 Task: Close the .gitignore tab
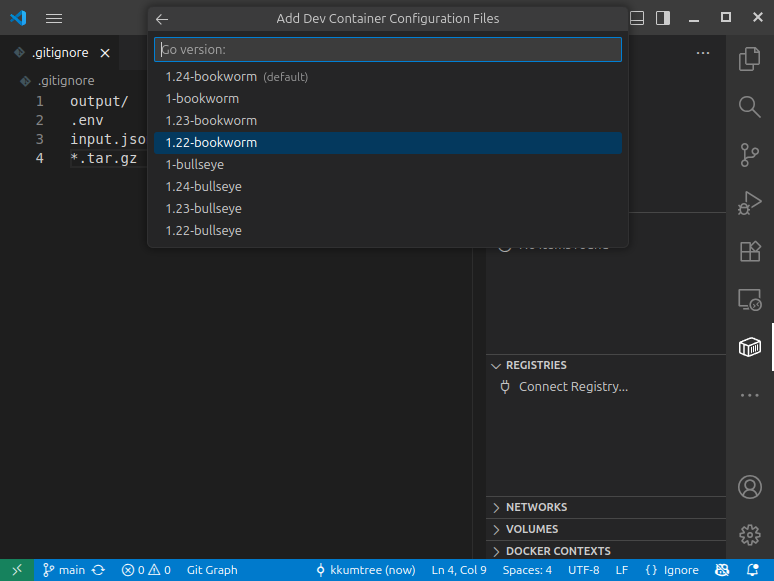(x=105, y=53)
